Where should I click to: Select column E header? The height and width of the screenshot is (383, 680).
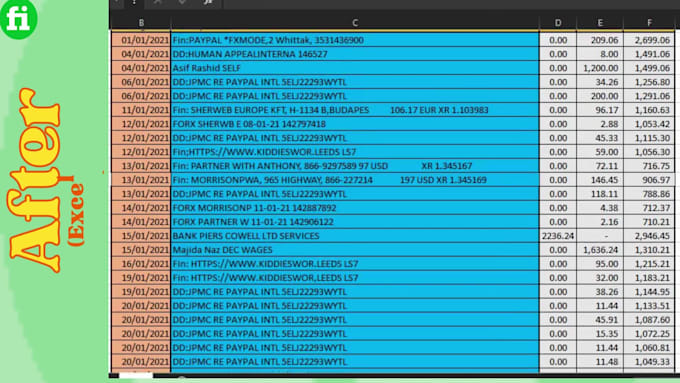[x=600, y=23]
